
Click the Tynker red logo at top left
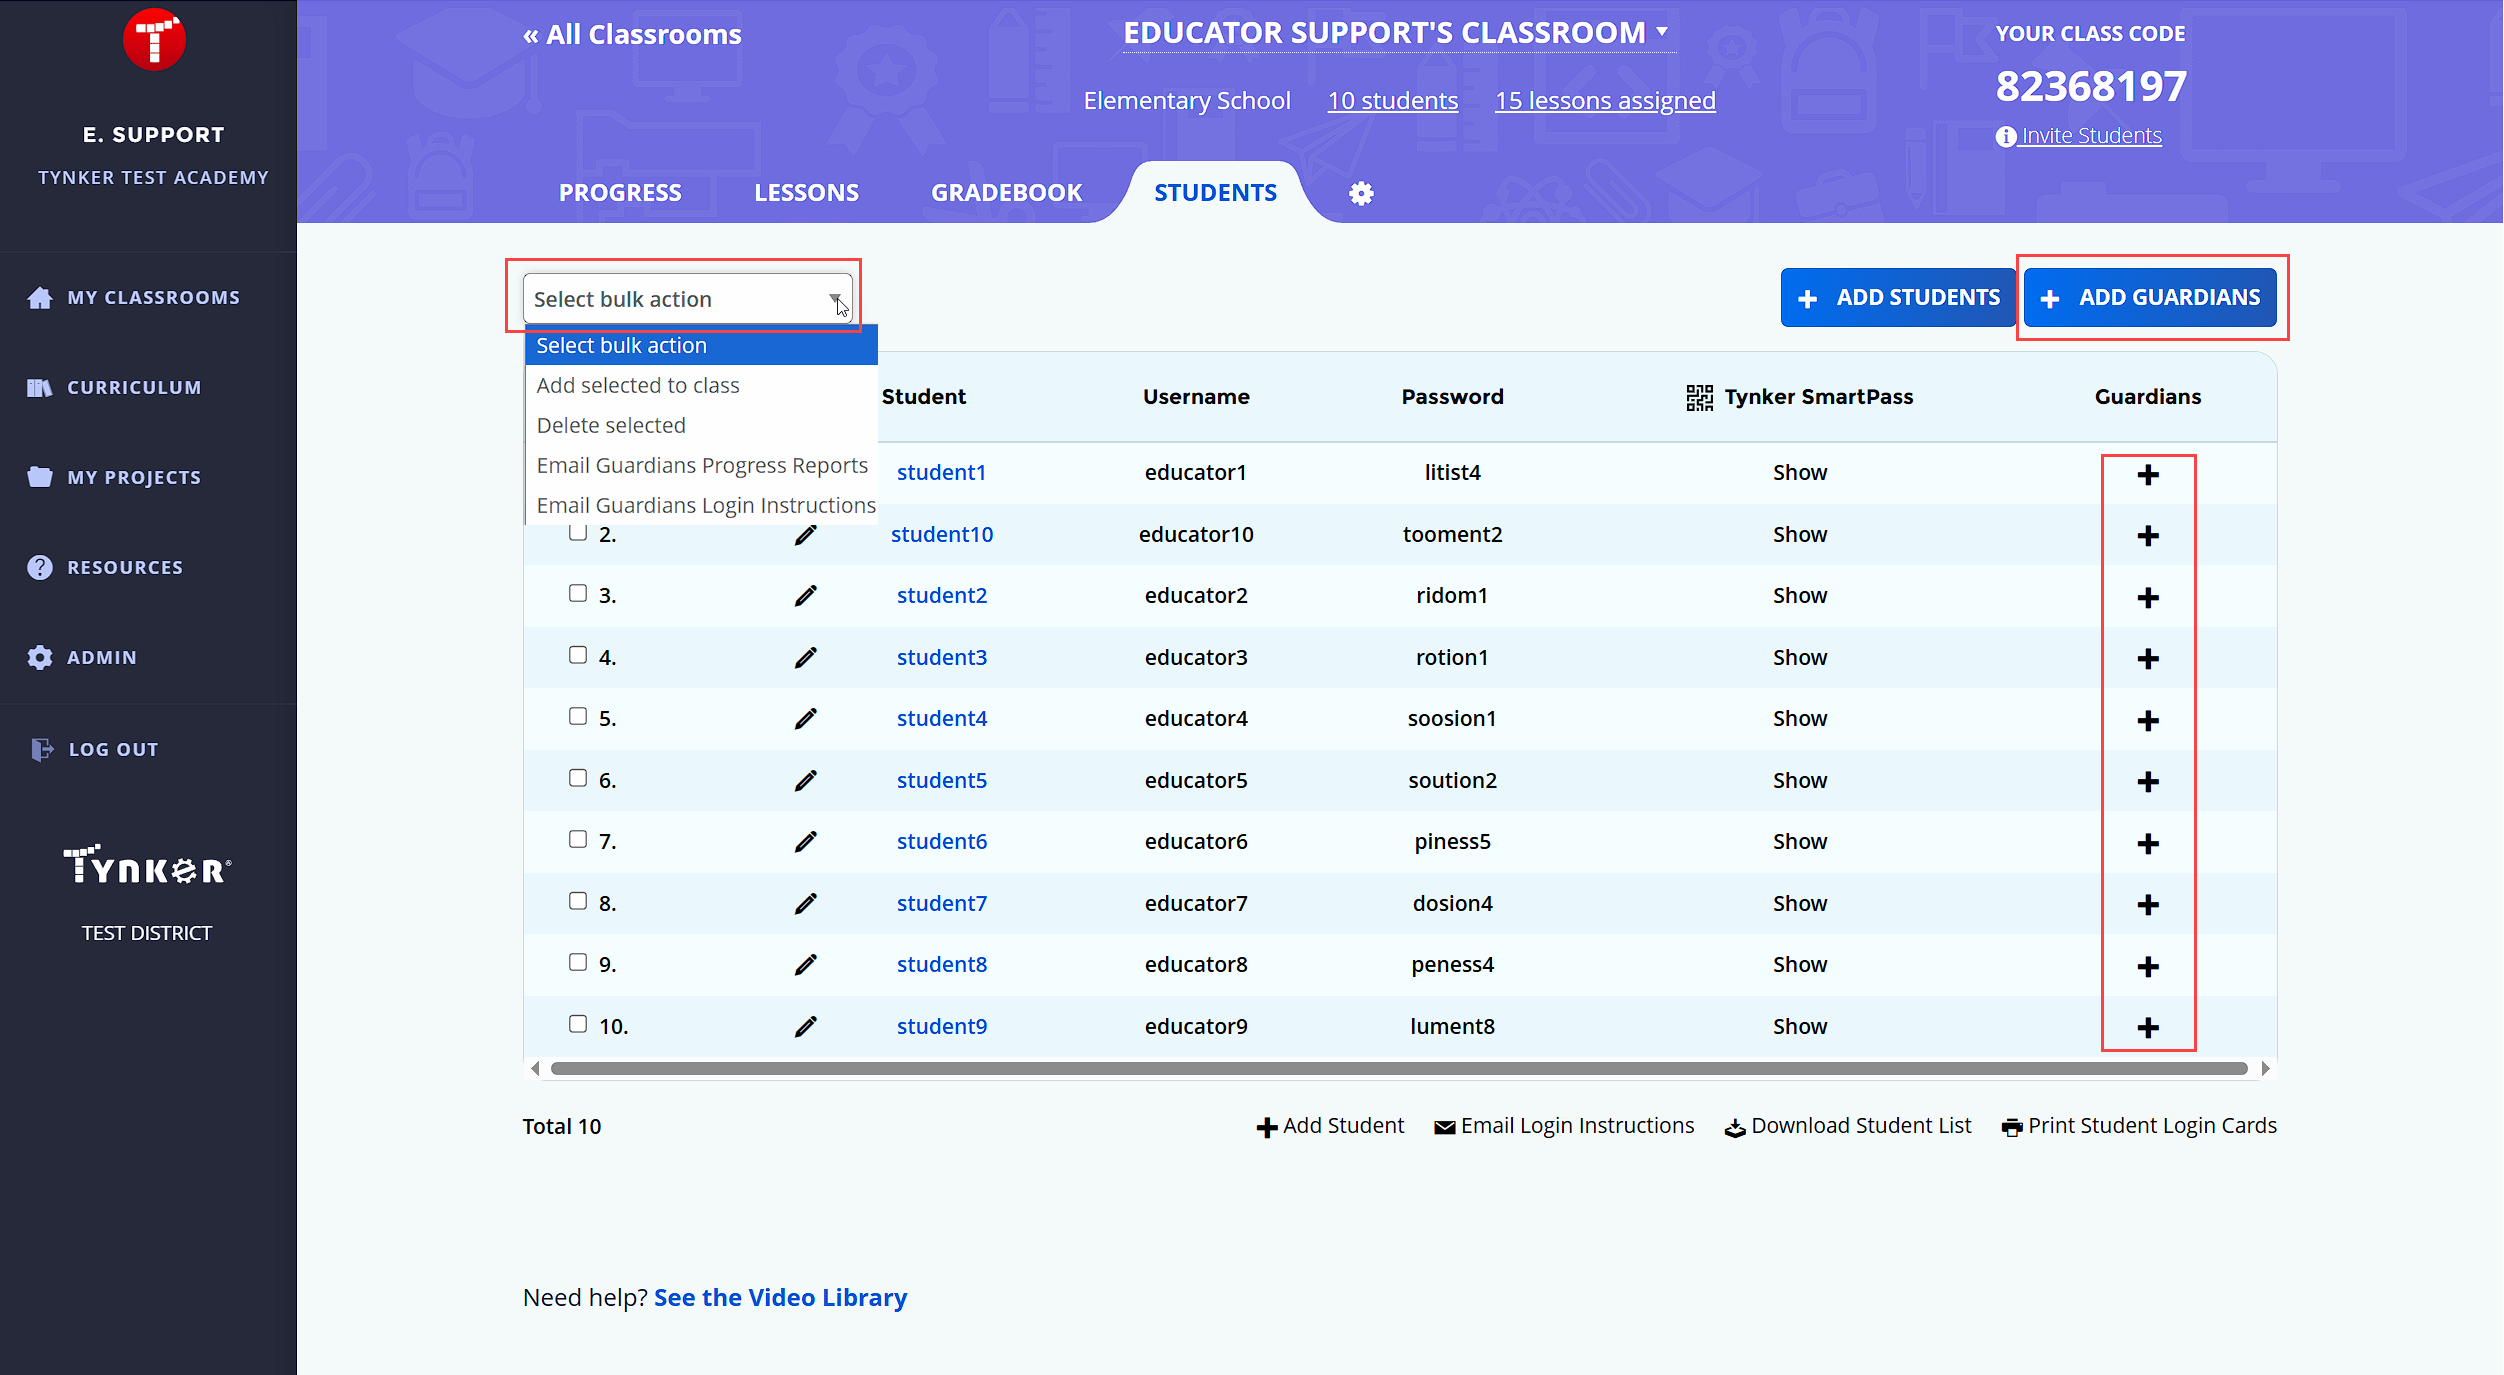click(154, 40)
